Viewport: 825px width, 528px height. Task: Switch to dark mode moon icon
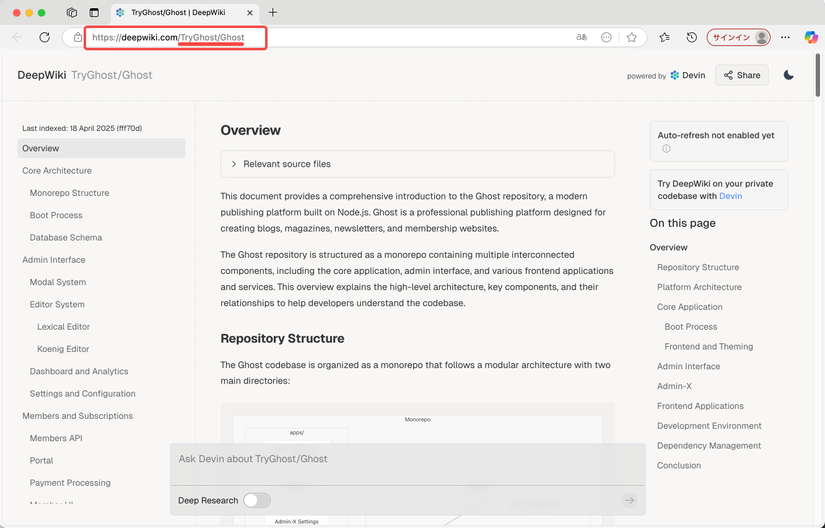click(788, 75)
